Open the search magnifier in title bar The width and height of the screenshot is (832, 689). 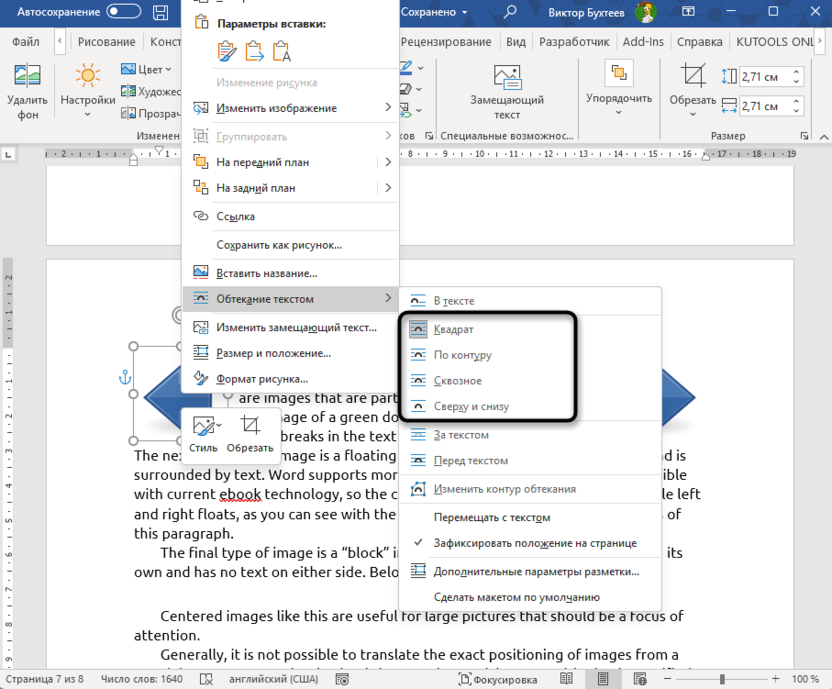pos(510,12)
